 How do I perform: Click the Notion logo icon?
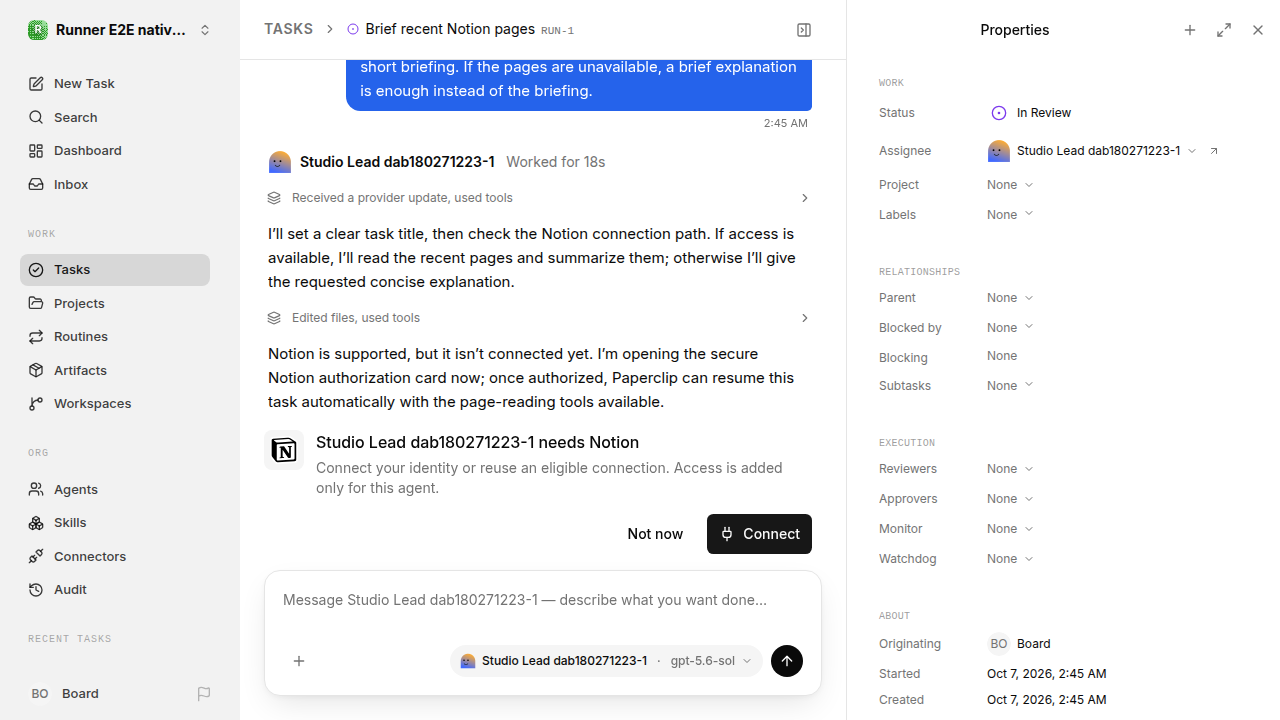(284, 450)
